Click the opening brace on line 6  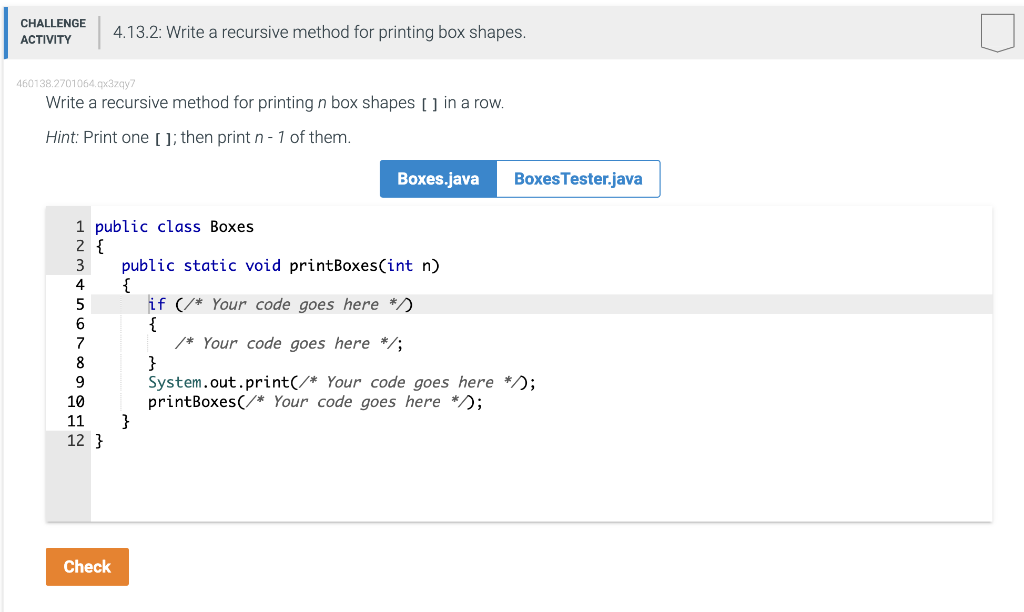151,323
